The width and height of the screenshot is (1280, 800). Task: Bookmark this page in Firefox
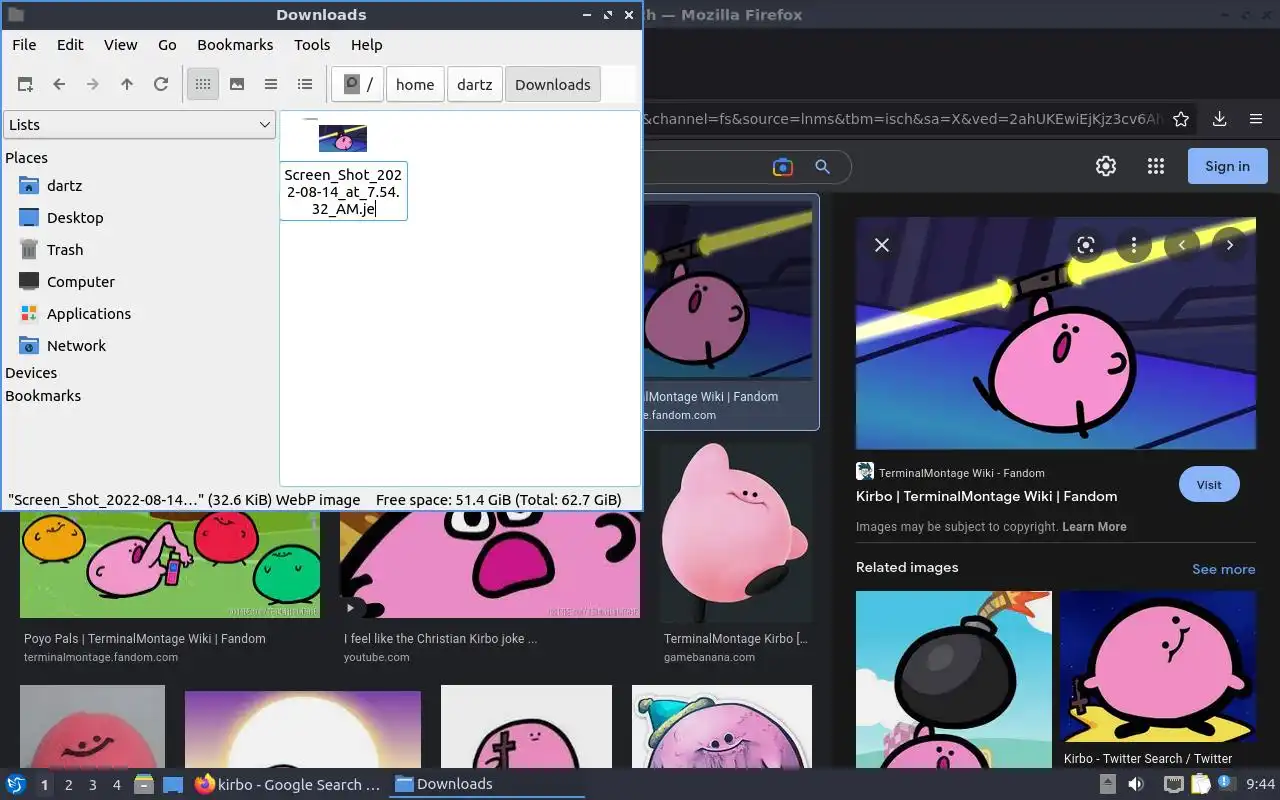1181,119
